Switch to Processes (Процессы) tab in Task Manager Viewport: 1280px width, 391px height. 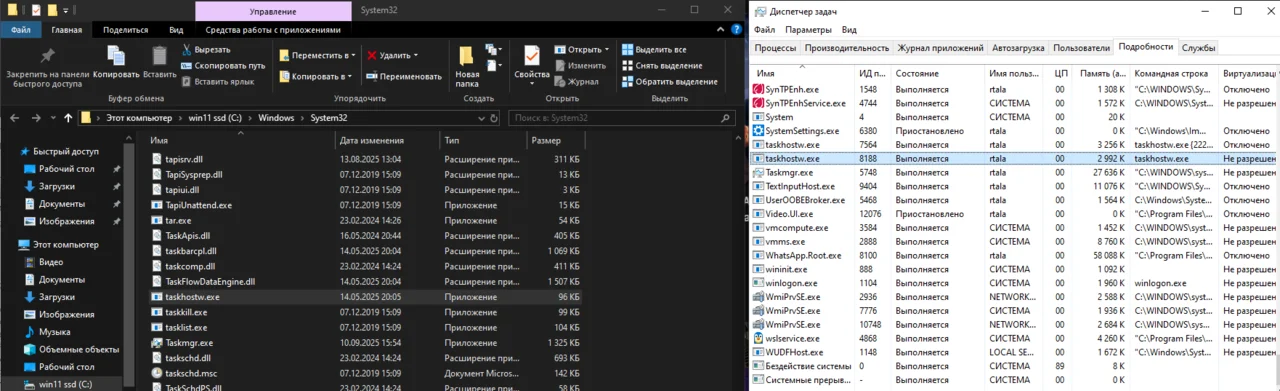pyautogui.click(x=775, y=47)
